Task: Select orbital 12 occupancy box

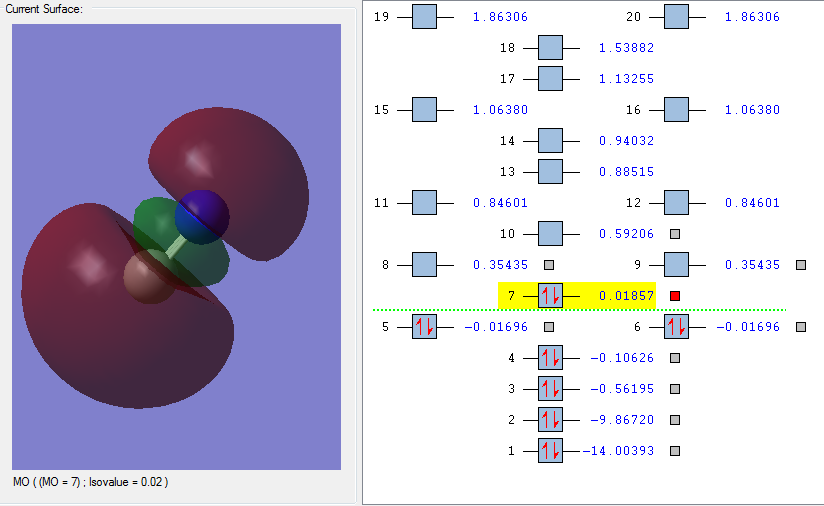Action: click(x=676, y=203)
